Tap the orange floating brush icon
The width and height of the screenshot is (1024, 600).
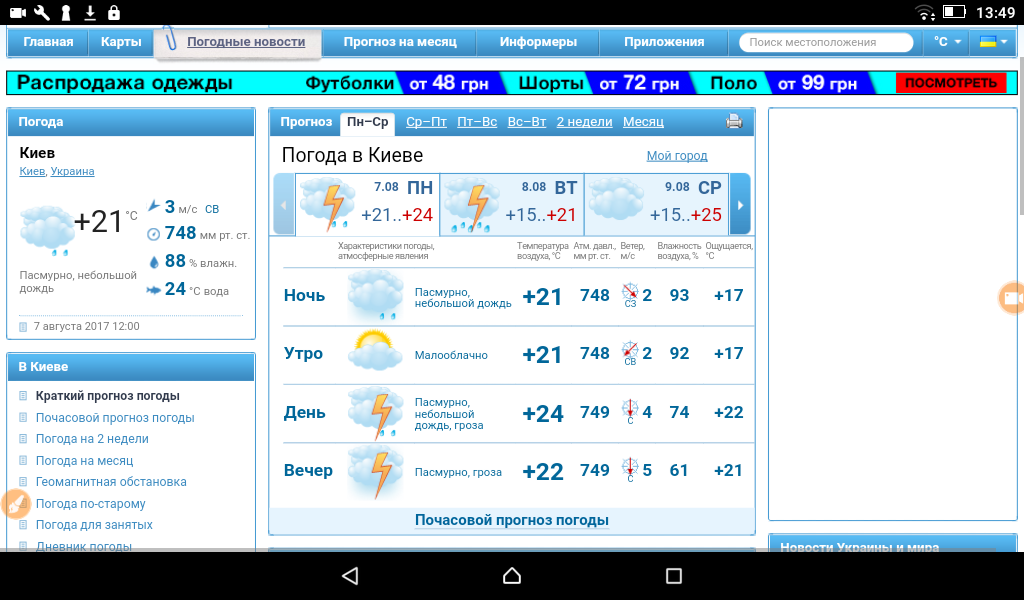pyautogui.click(x=14, y=504)
